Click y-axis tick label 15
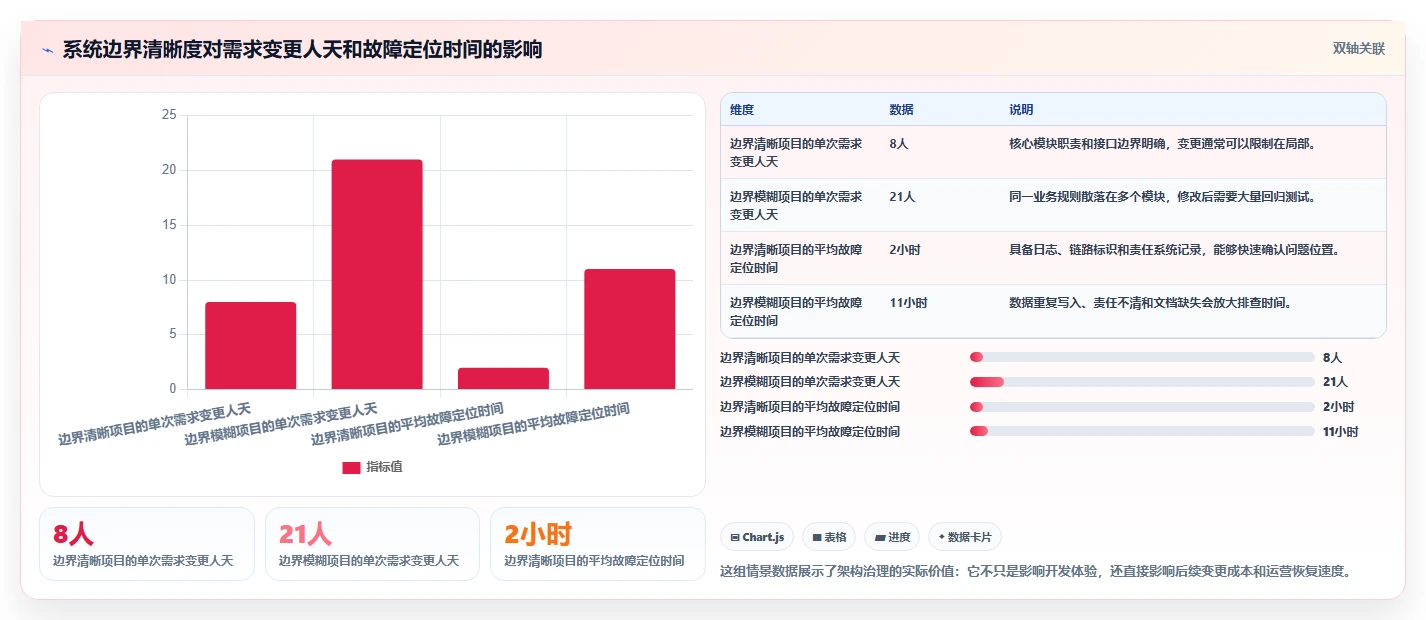The width and height of the screenshot is (1426, 620). (x=168, y=225)
